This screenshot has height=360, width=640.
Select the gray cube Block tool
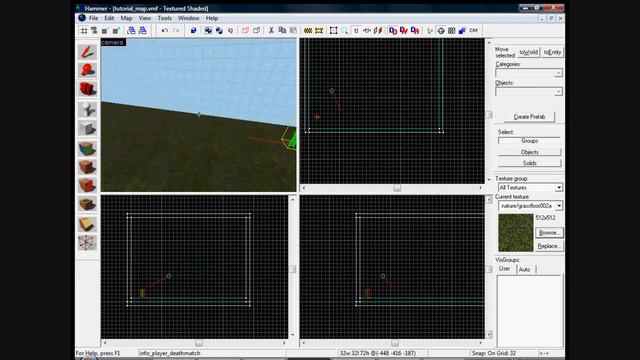pyautogui.click(x=87, y=128)
